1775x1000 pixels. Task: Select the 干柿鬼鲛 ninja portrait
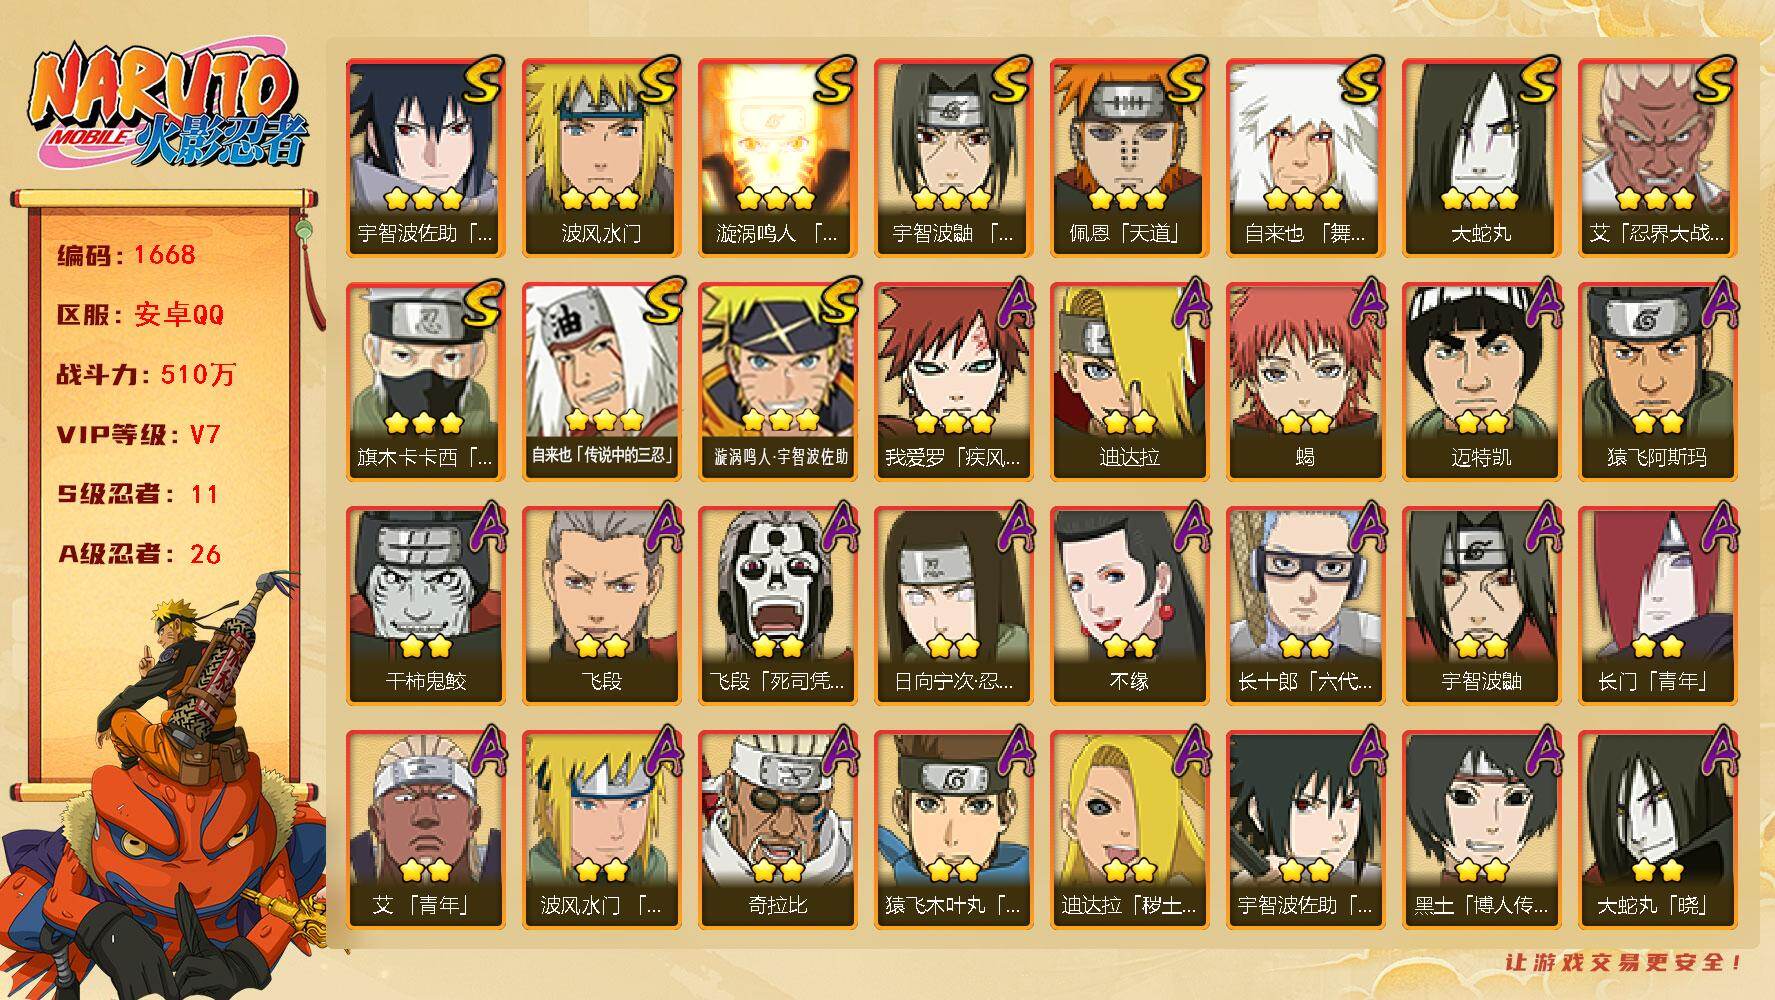pyautogui.click(x=426, y=606)
